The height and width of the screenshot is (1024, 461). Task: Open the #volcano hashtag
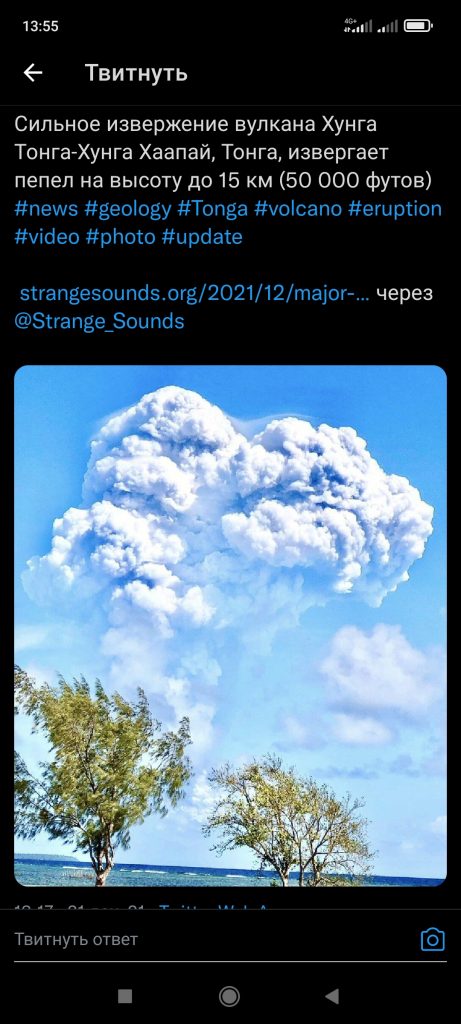(x=298, y=209)
